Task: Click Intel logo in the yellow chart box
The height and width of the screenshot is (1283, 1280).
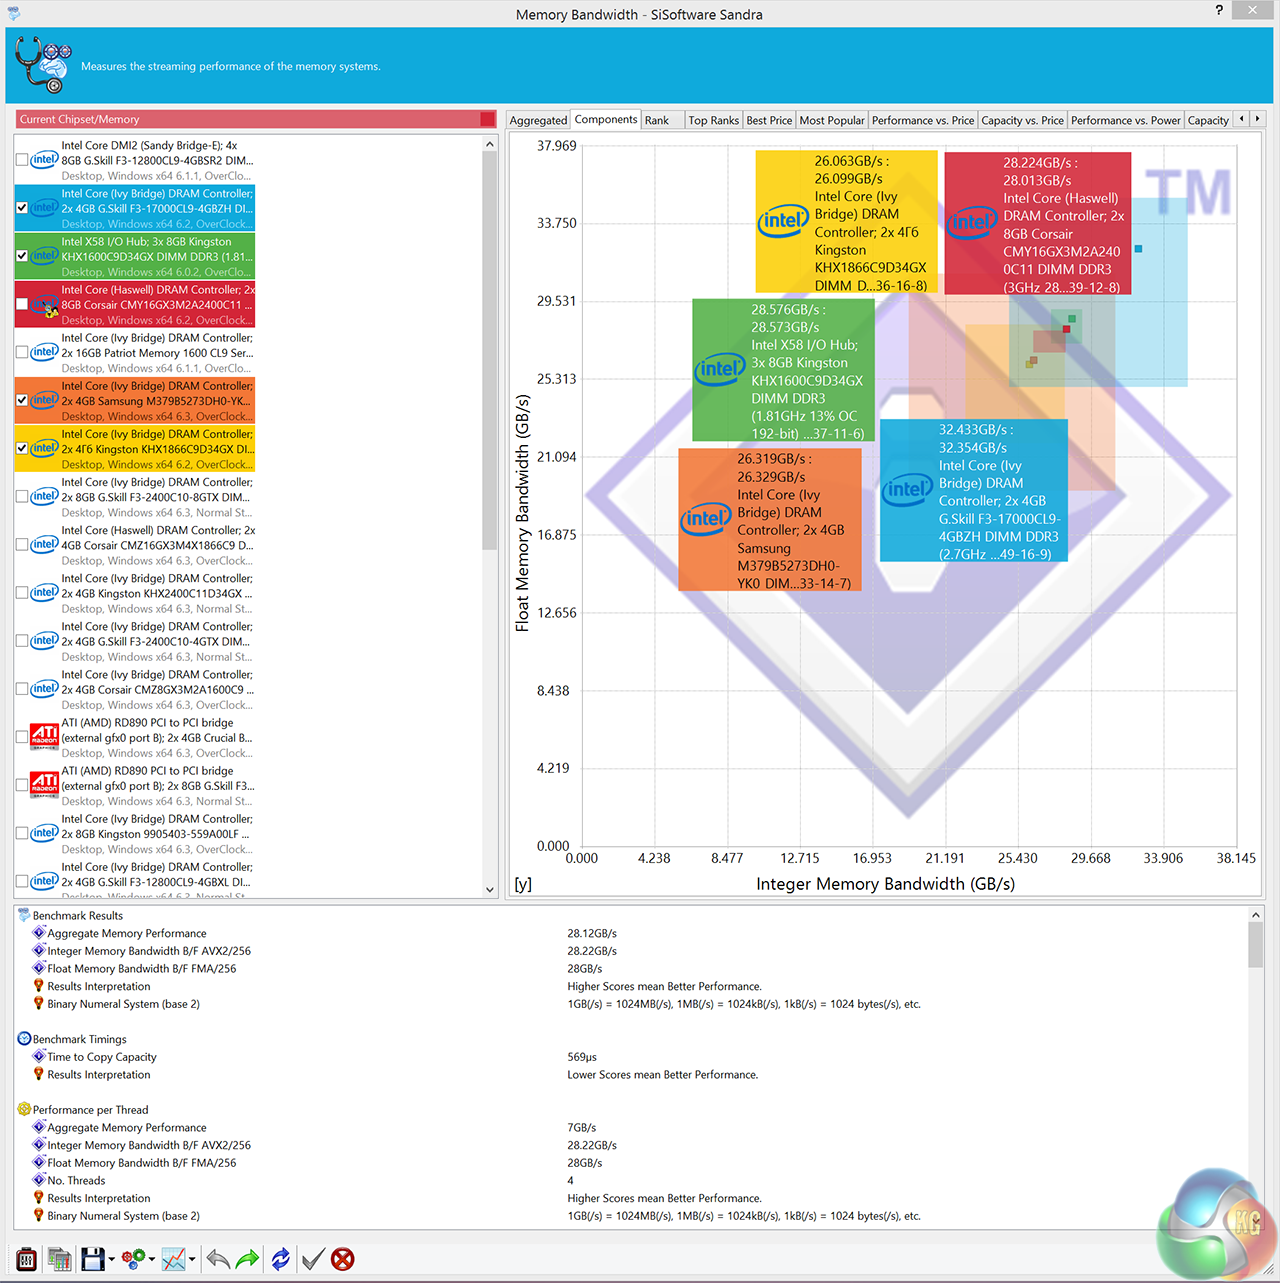Action: [x=783, y=221]
